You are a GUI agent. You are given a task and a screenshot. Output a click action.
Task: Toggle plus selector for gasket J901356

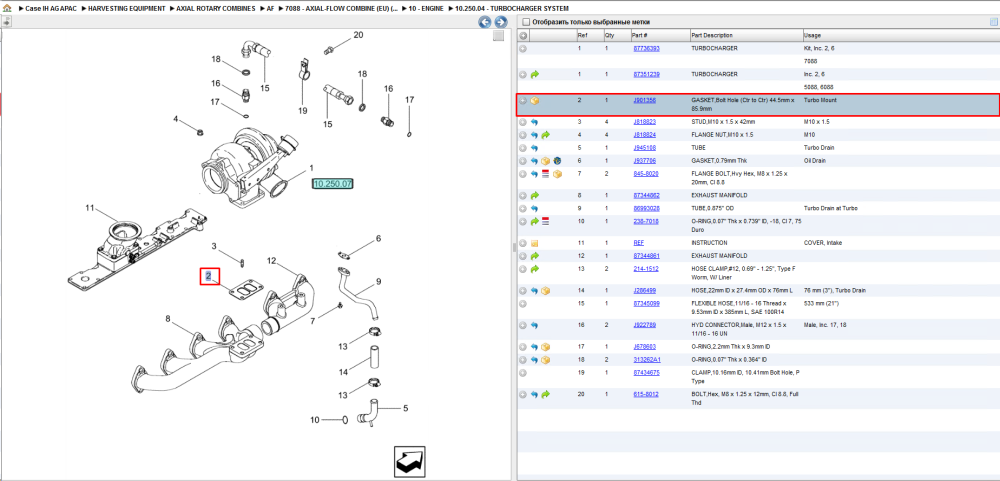click(x=523, y=101)
